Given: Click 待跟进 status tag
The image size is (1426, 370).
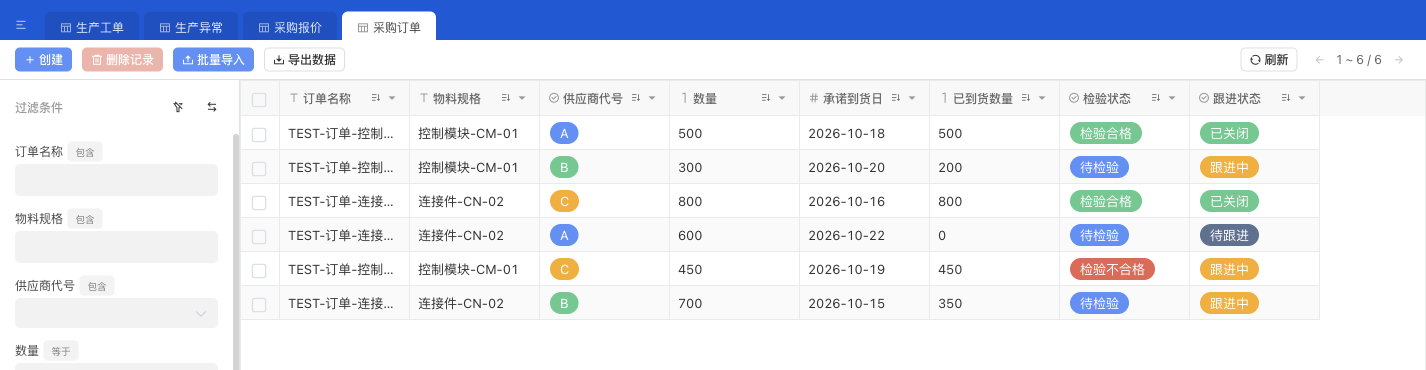Looking at the screenshot, I should pyautogui.click(x=1229, y=235).
